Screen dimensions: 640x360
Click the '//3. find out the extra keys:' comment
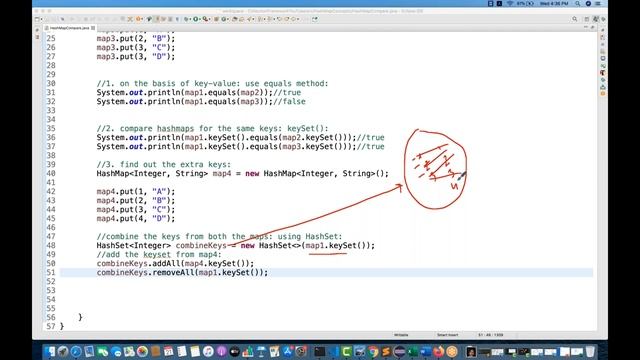click(164, 164)
